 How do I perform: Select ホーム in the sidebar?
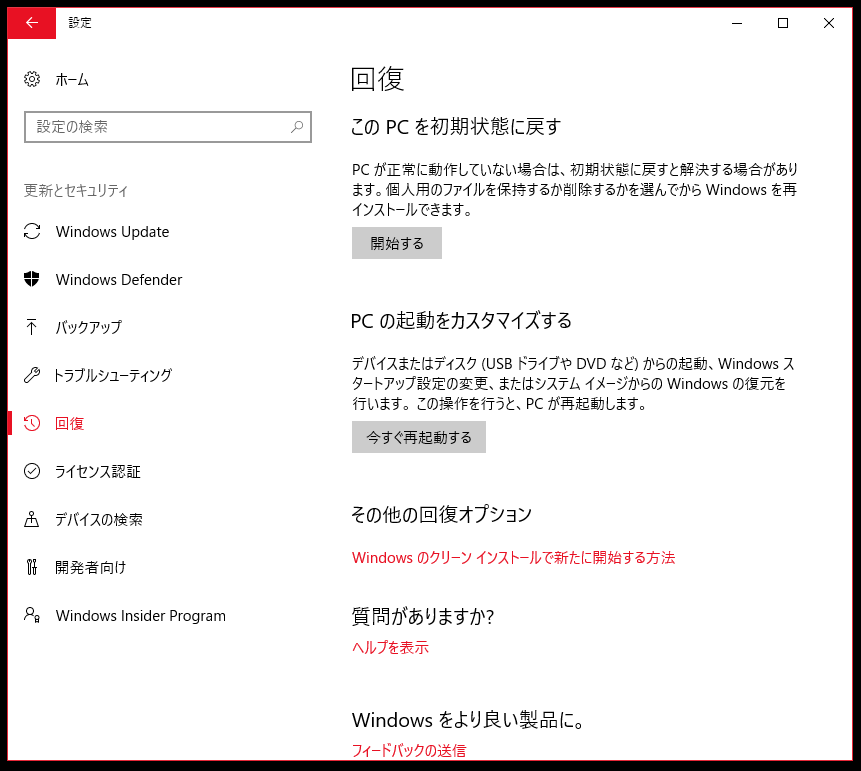tap(74, 79)
